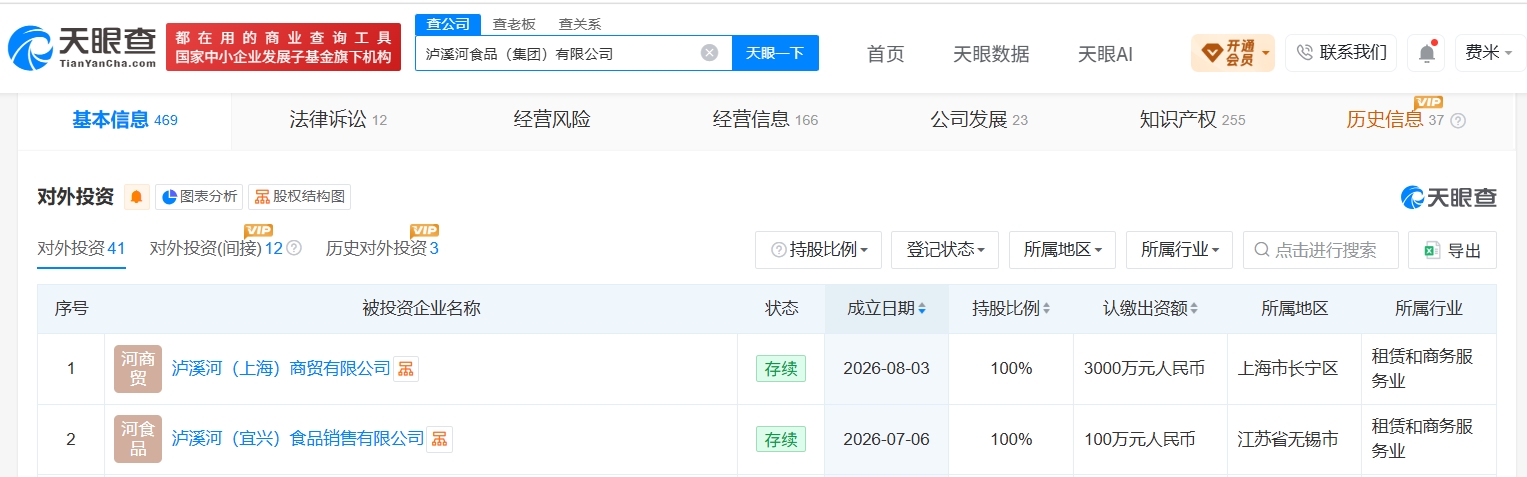Screen dimensions: 1527x477
Task: Open 图表分析 chart analysis
Action: [199, 197]
